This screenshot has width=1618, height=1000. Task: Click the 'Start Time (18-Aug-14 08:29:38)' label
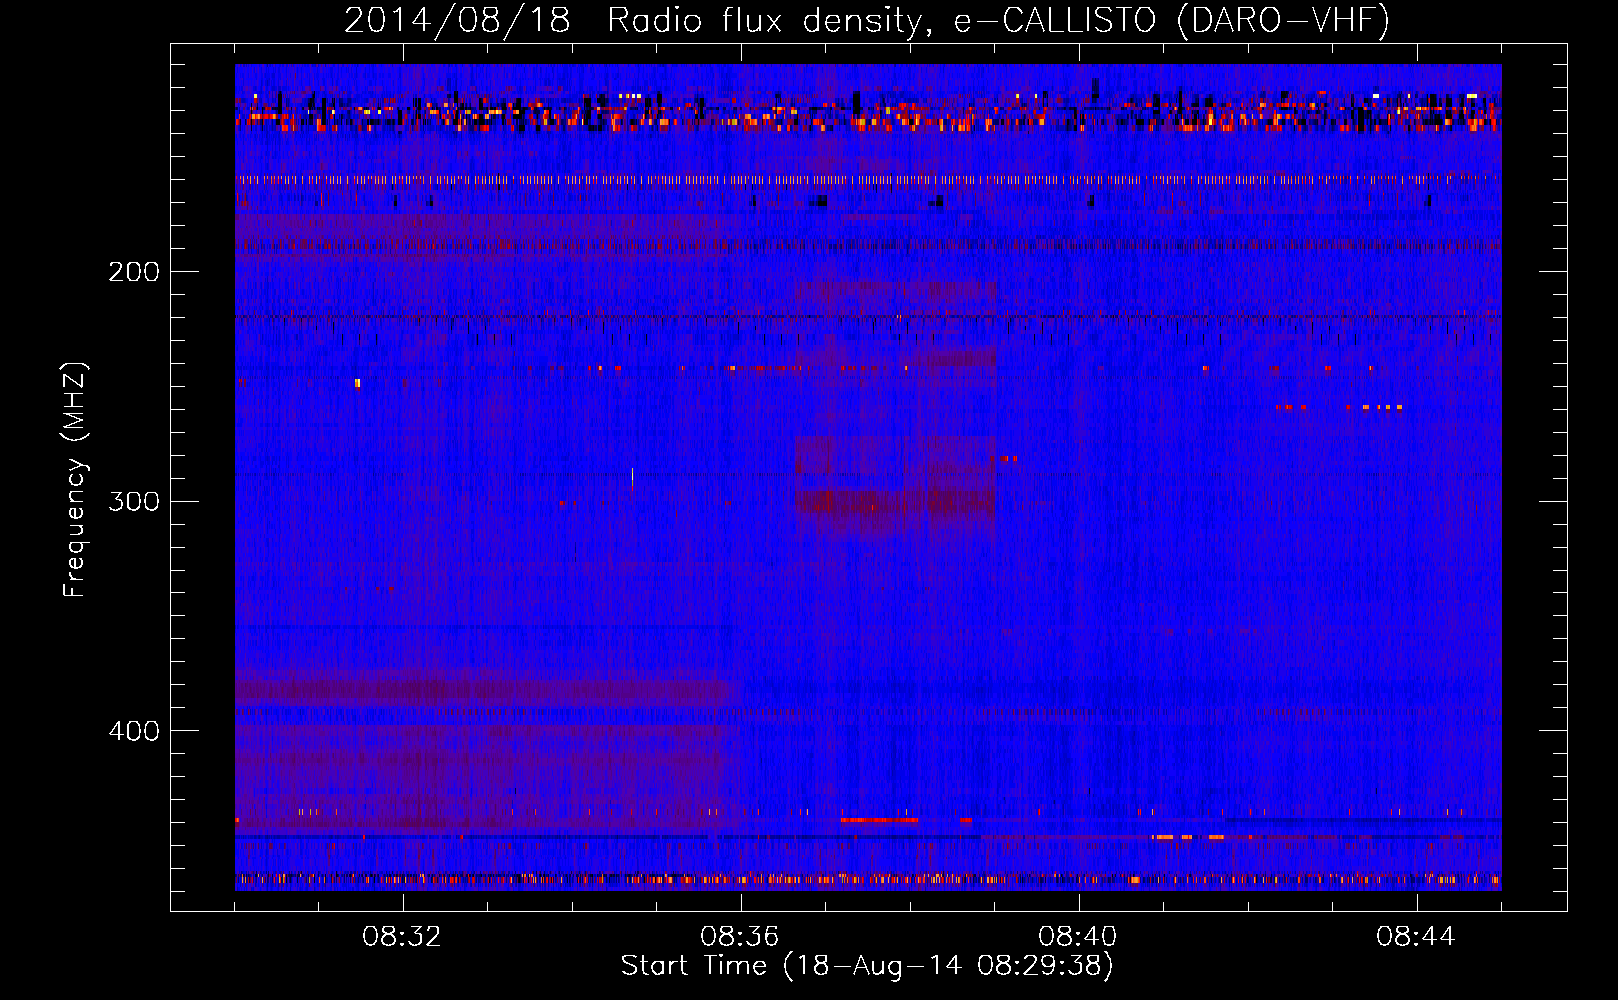pos(867,966)
